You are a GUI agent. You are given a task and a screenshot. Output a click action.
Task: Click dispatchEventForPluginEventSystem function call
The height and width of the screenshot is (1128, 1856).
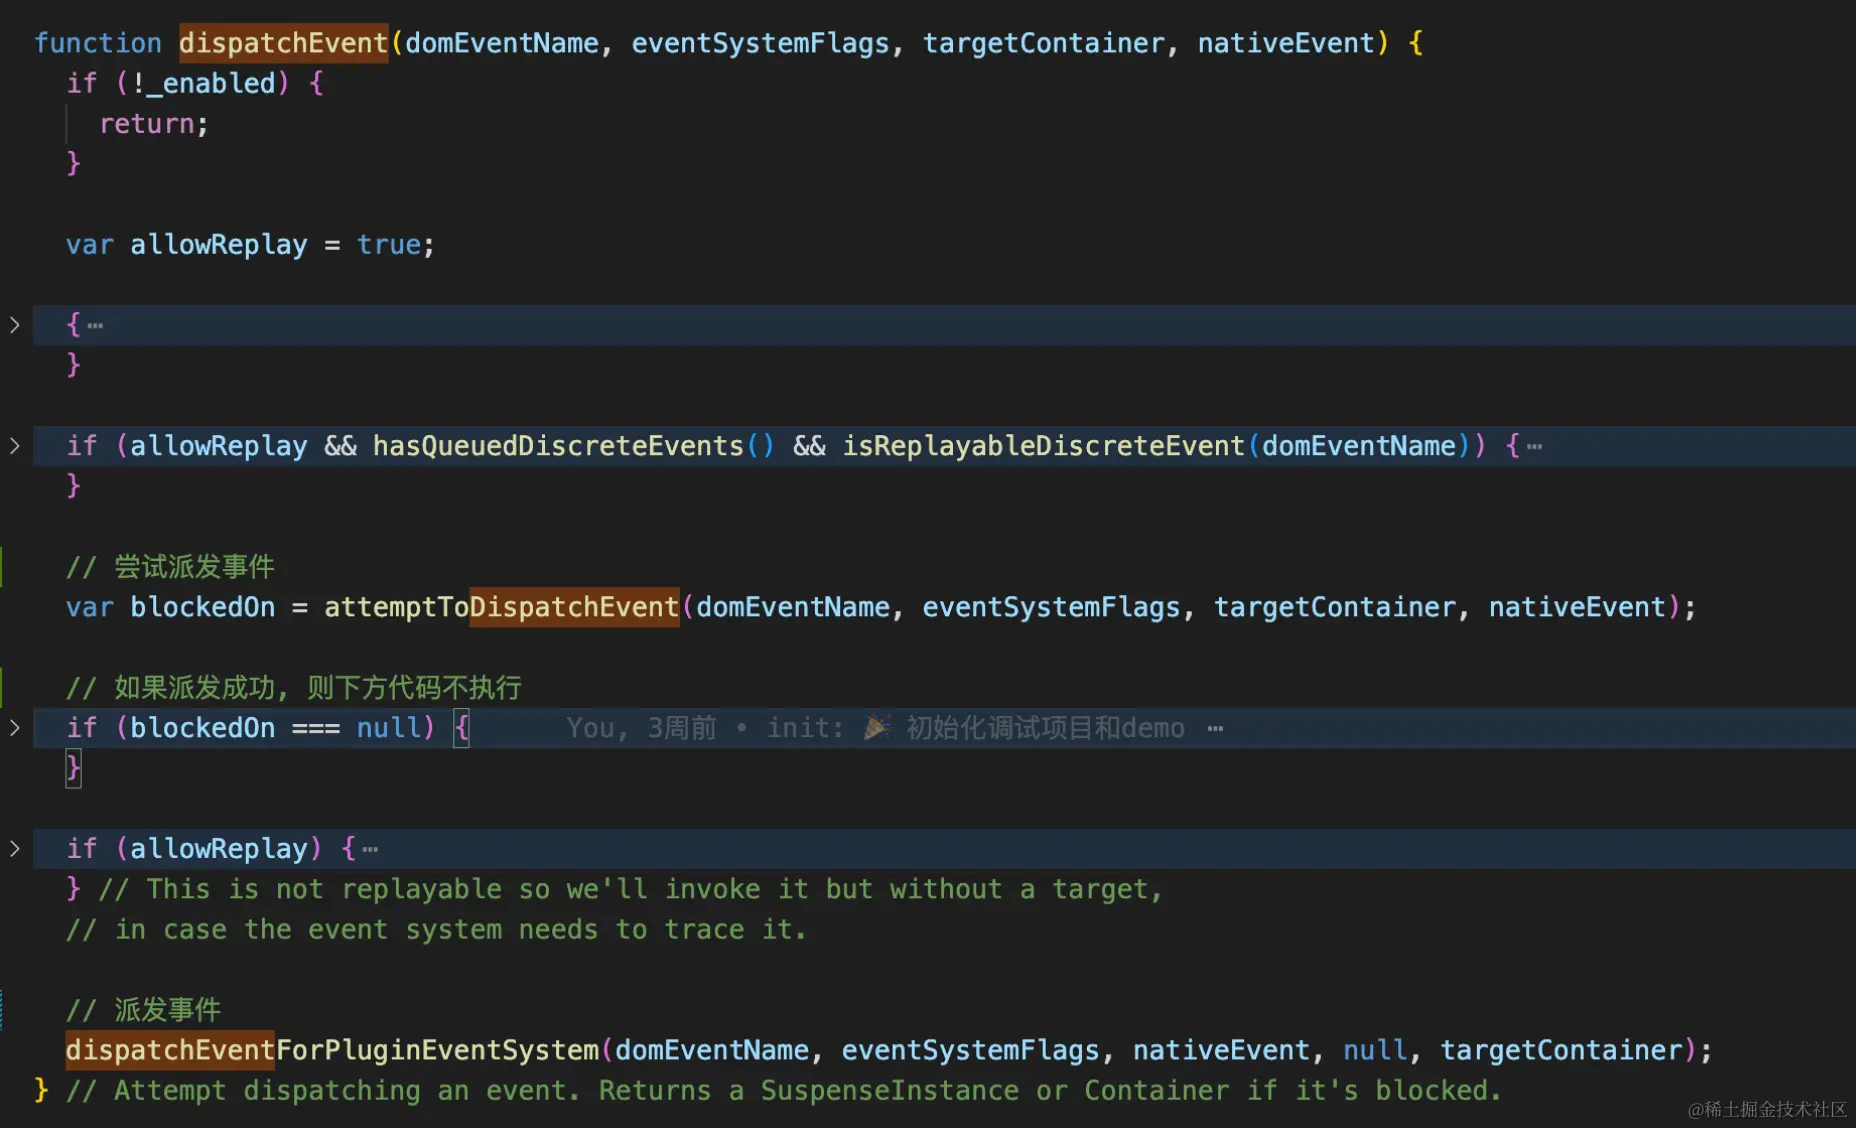[x=332, y=1050]
